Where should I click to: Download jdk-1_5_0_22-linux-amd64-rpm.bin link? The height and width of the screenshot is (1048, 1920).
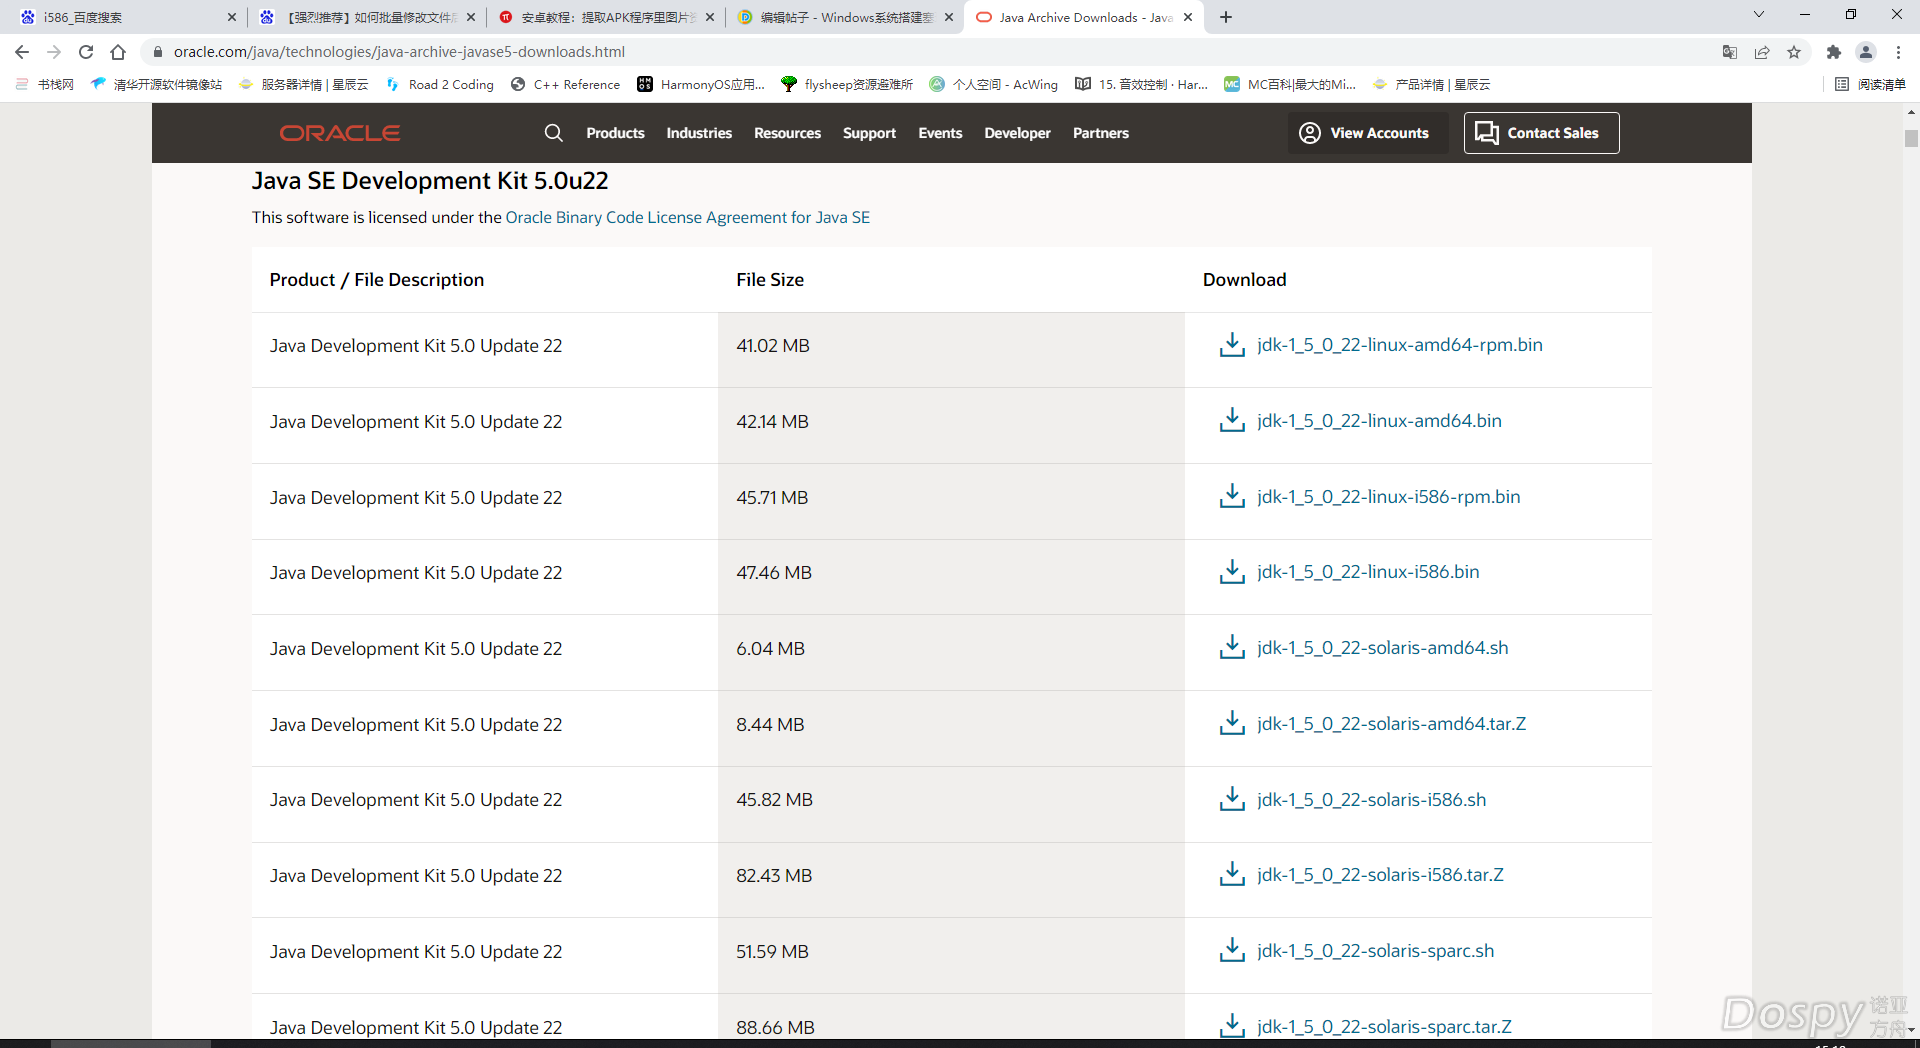tap(1399, 345)
